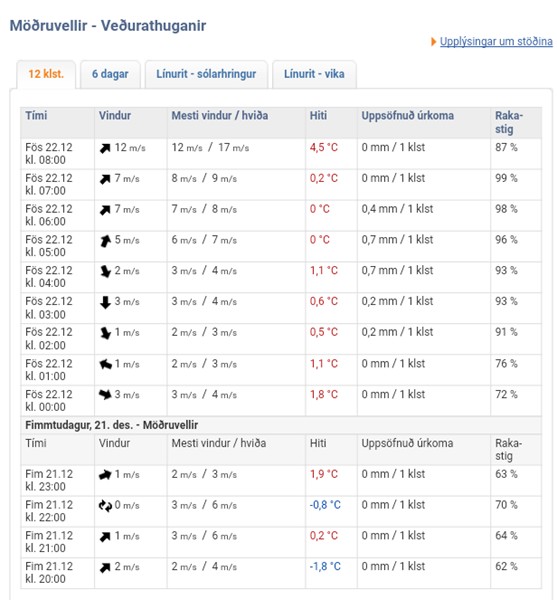Click orange triangle beside Upplýsingar um stöðina
The image size is (557, 600).
pos(433,41)
